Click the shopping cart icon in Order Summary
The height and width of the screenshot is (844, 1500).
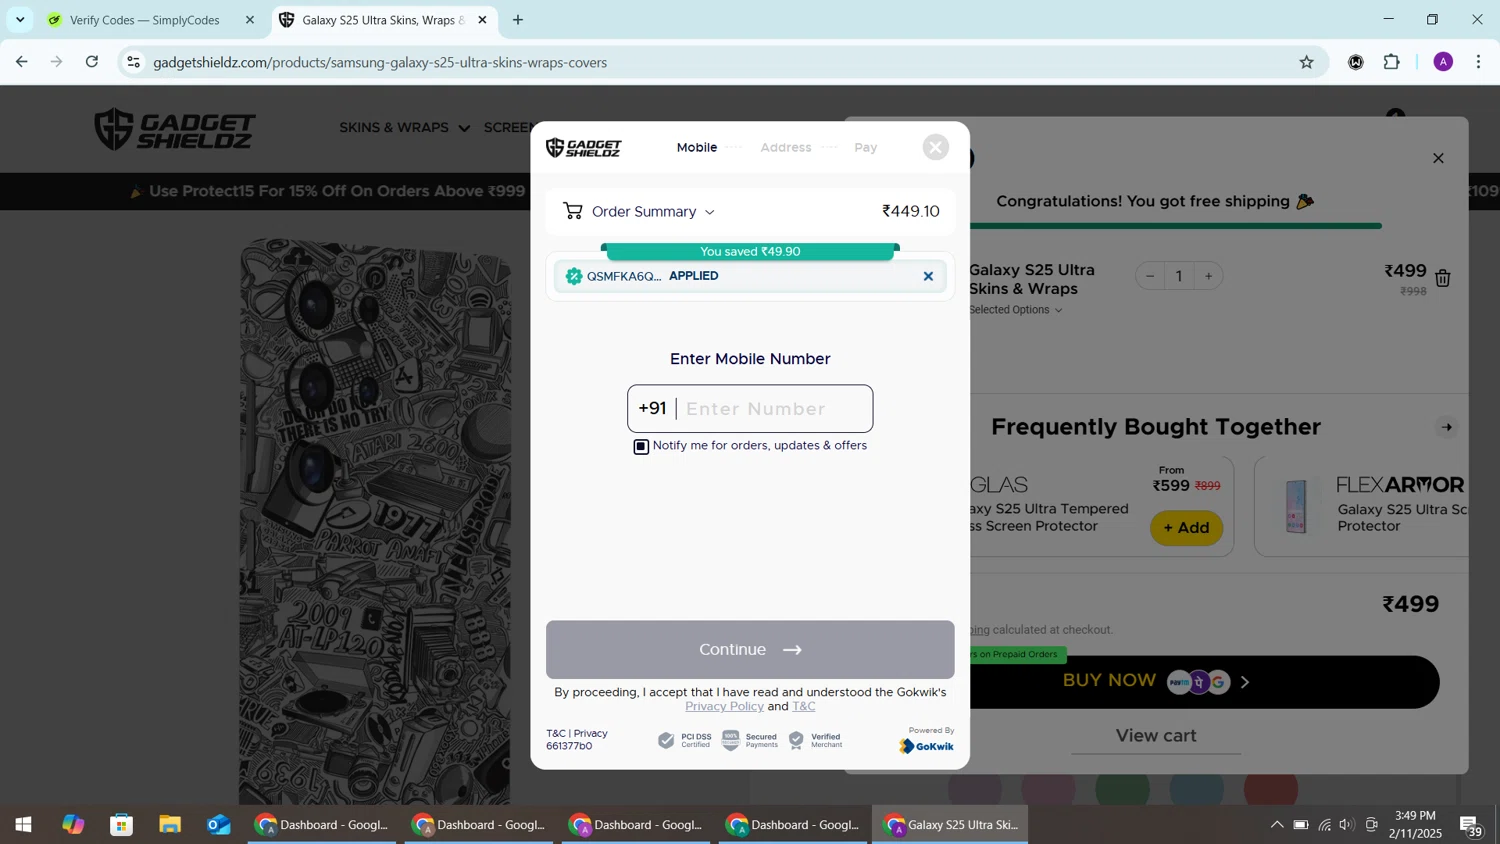tap(572, 211)
